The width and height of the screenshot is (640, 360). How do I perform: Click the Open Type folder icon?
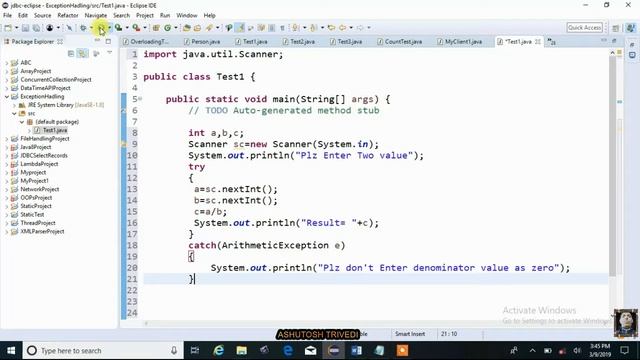pyautogui.click(x=187, y=28)
